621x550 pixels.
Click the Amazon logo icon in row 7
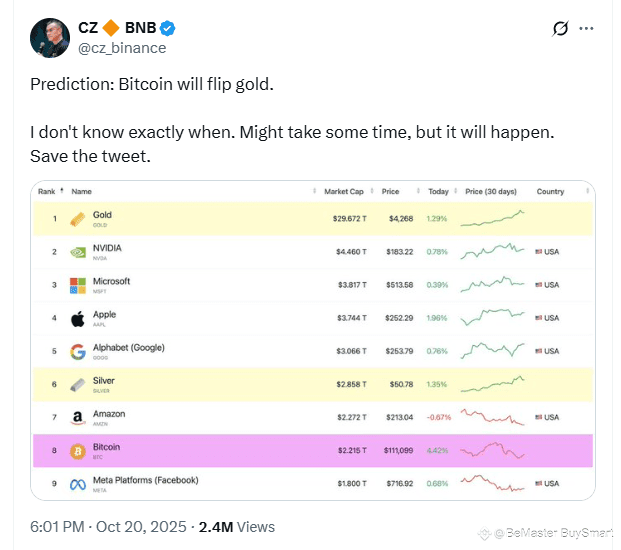coord(77,418)
